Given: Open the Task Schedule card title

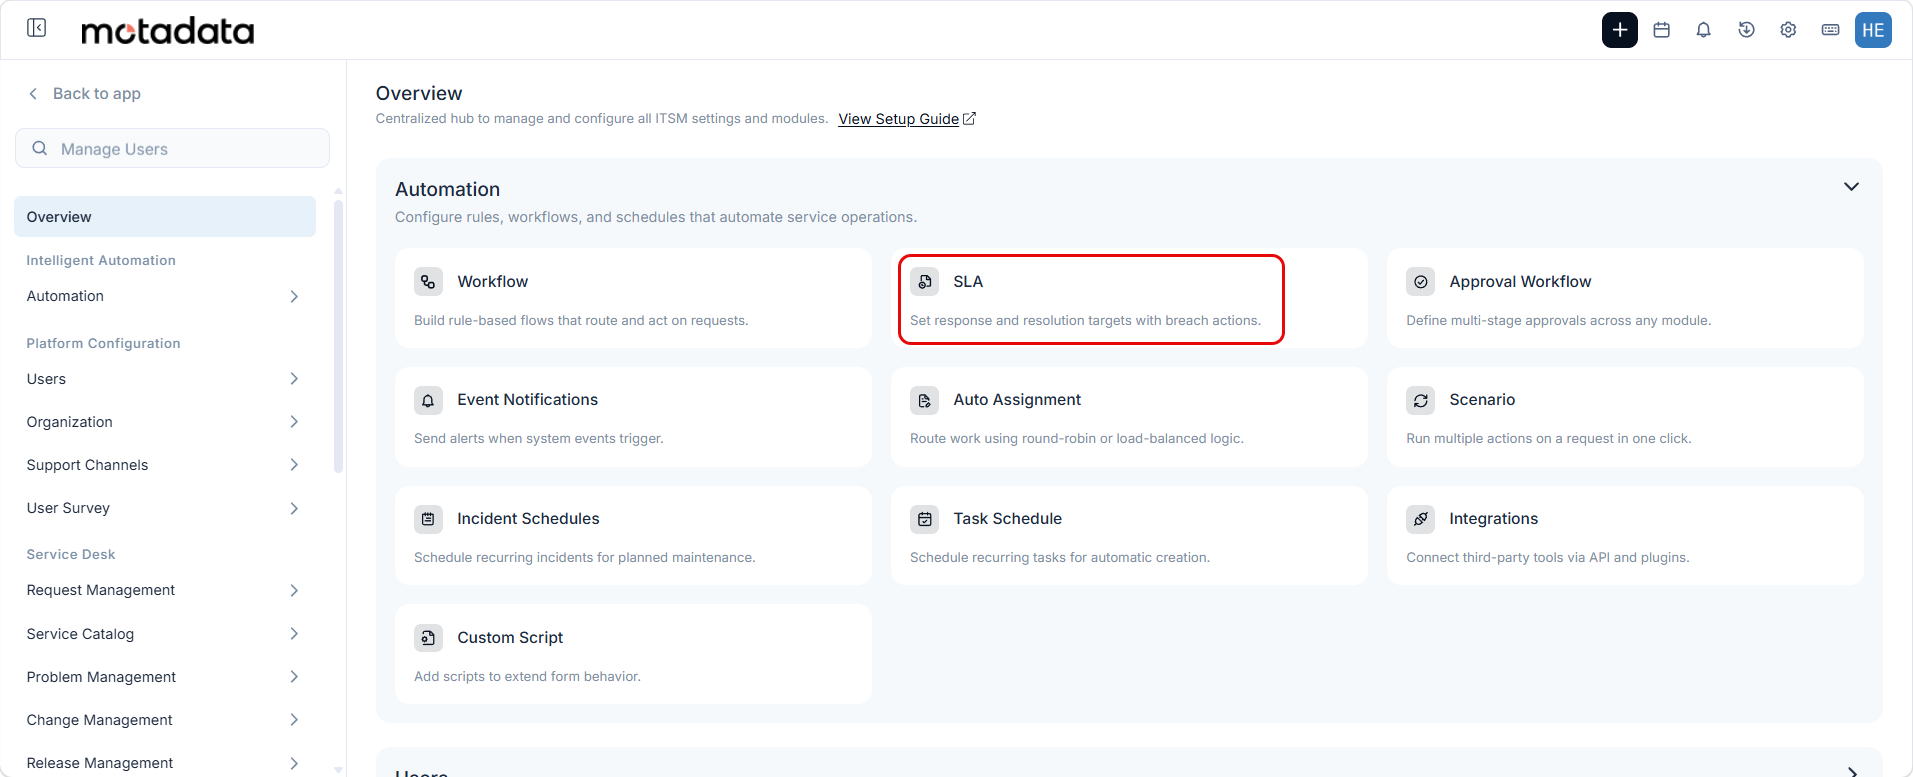Looking at the screenshot, I should [x=1007, y=519].
